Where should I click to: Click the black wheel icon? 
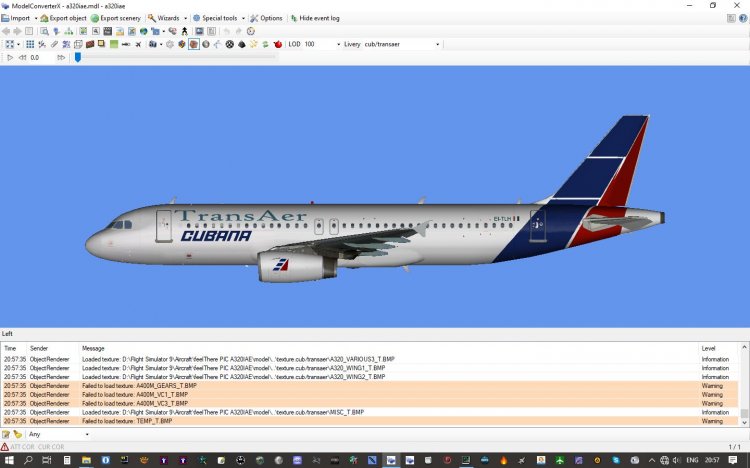click(x=230, y=44)
